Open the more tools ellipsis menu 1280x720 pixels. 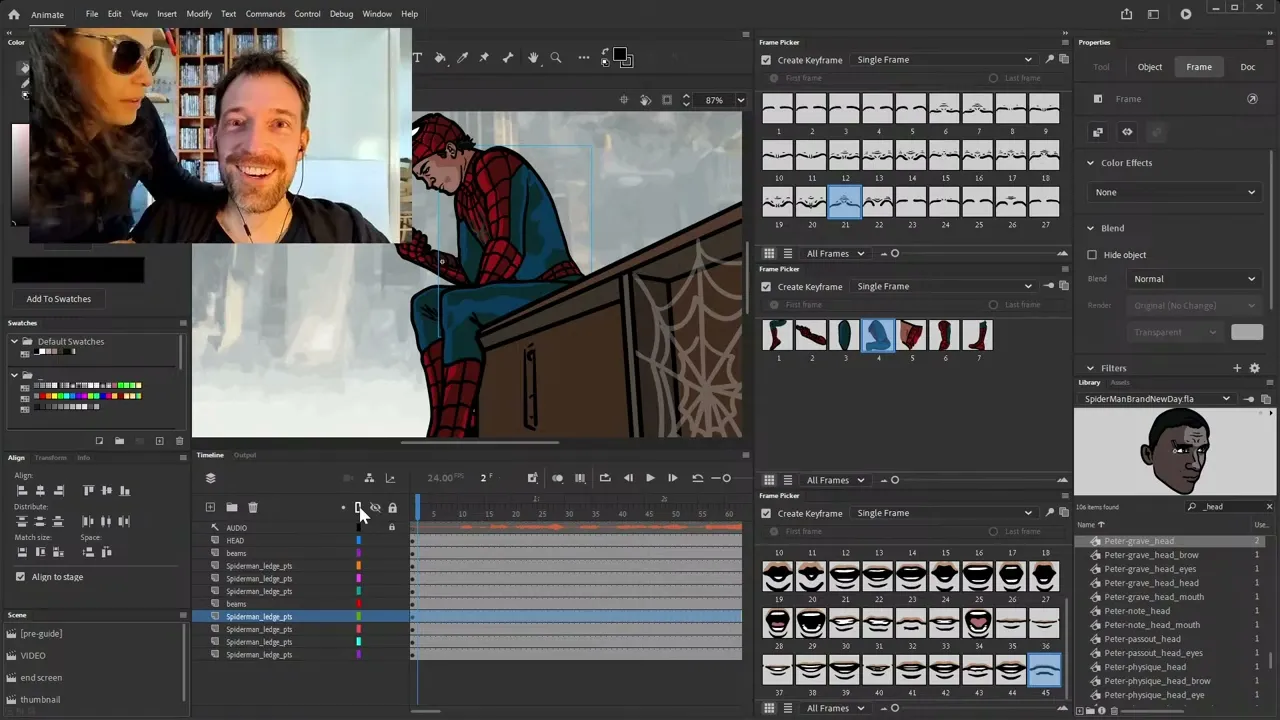pyautogui.click(x=584, y=58)
